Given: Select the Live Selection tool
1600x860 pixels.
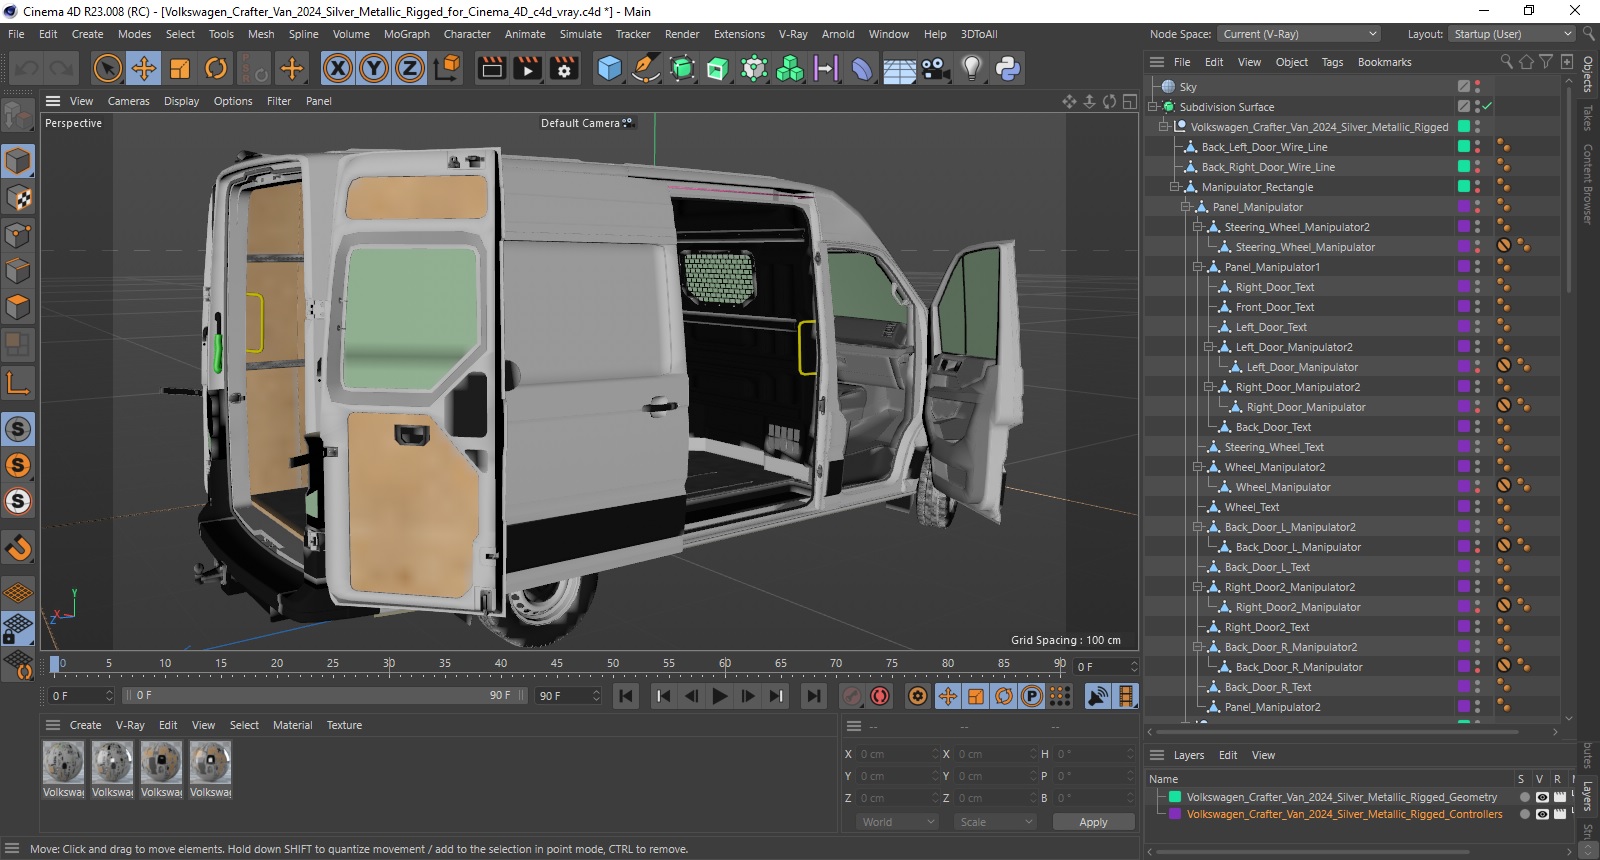Looking at the screenshot, I should (x=107, y=68).
